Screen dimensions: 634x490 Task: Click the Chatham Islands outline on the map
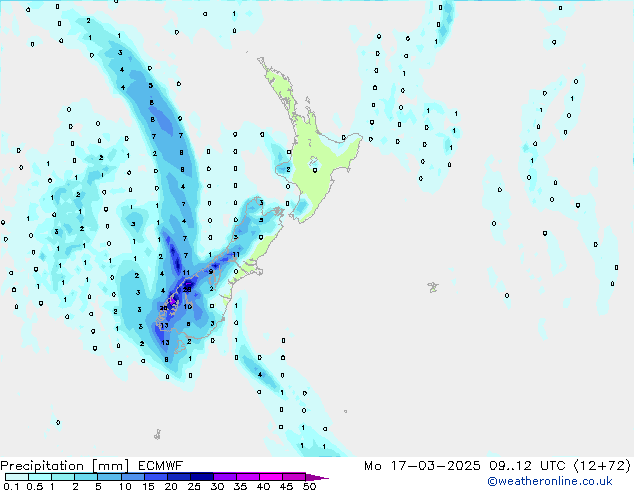(x=433, y=287)
